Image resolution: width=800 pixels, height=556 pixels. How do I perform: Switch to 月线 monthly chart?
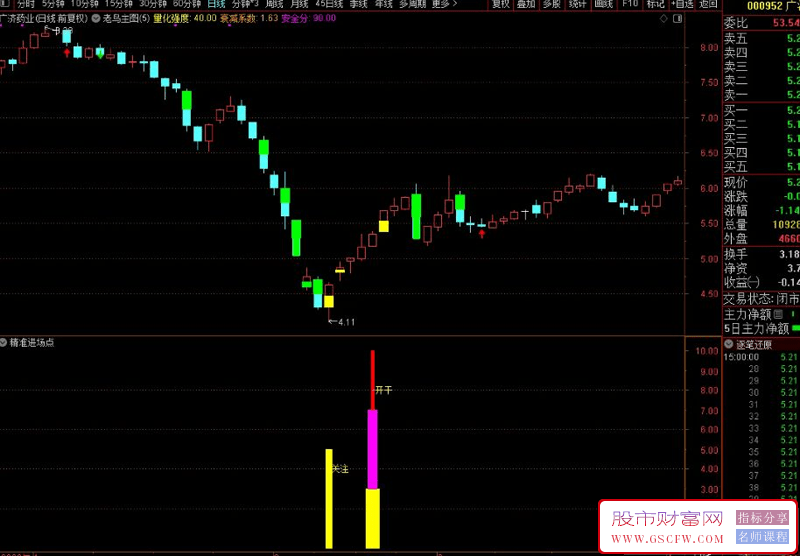(x=299, y=4)
